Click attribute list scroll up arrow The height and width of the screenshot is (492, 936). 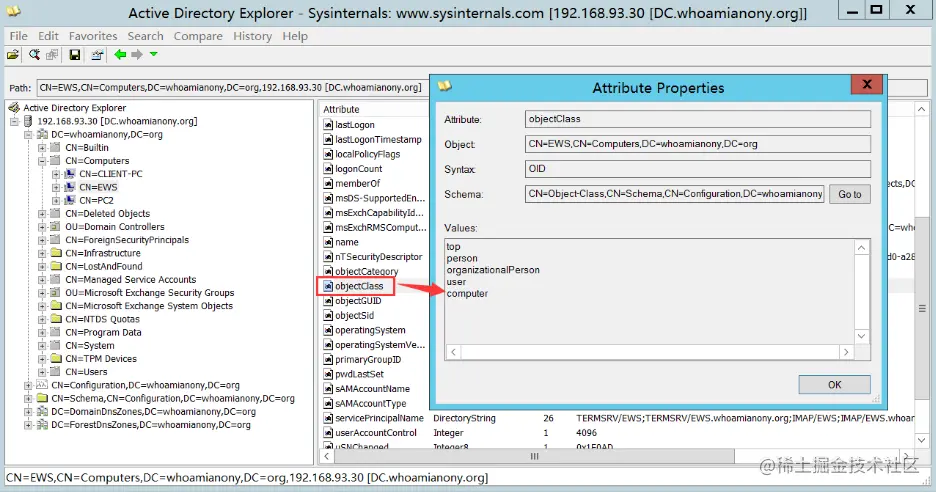(x=922, y=109)
